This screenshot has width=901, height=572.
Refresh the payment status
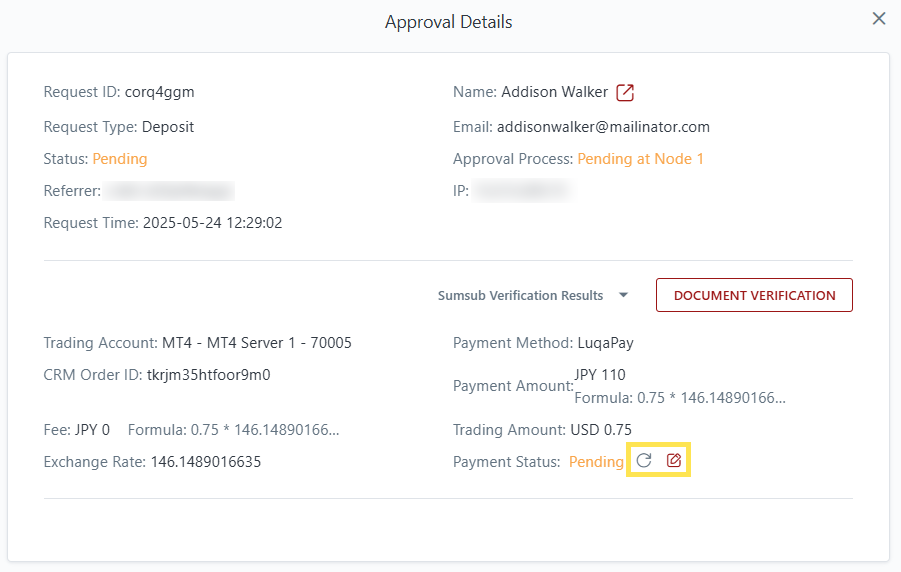click(644, 460)
